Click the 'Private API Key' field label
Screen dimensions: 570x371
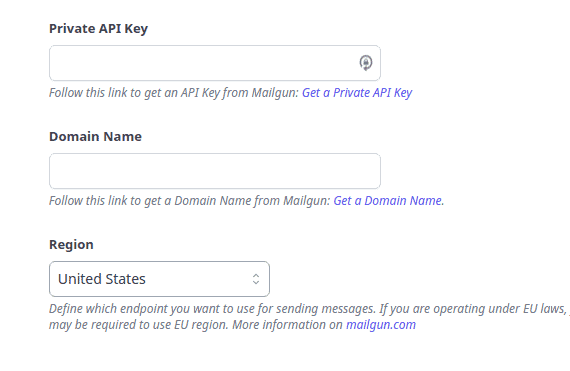pos(99,29)
